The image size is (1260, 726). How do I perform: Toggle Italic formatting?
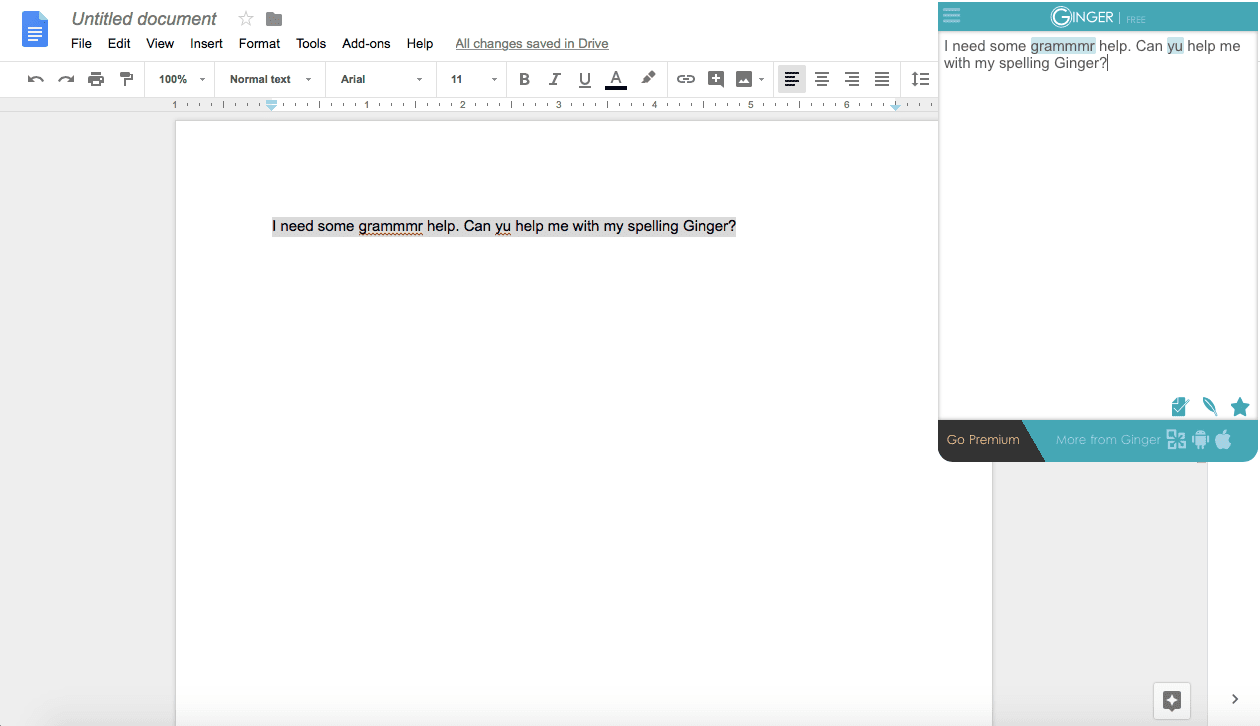coord(554,79)
